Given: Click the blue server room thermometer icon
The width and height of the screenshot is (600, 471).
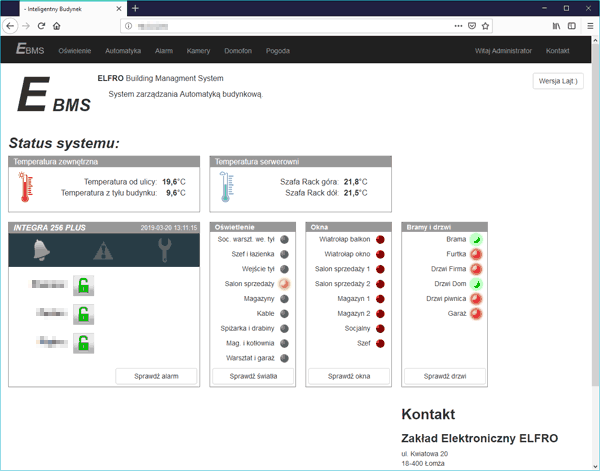Looking at the screenshot, I should (226, 186).
